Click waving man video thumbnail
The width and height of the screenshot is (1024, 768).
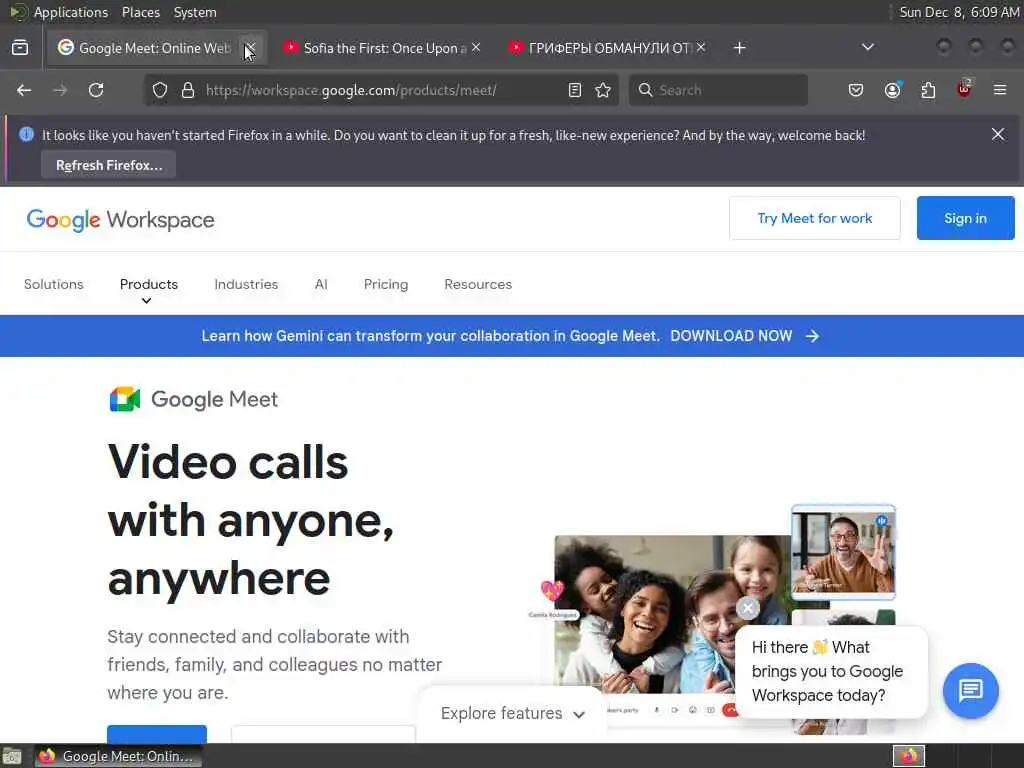[x=843, y=552]
